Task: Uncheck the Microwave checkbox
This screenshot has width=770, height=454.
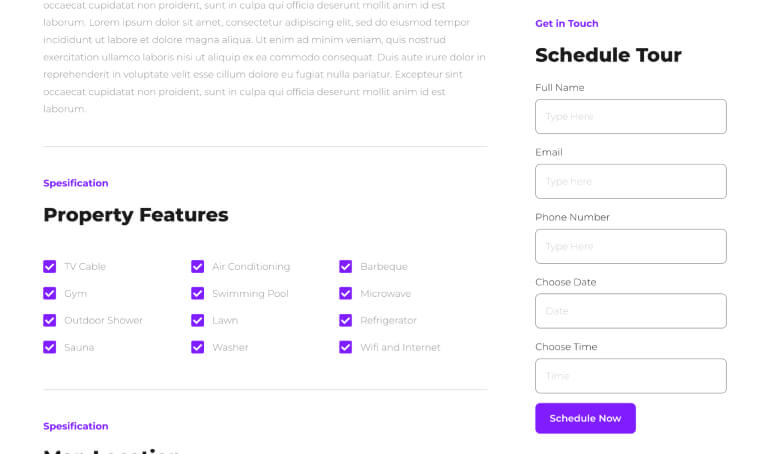Action: (345, 294)
